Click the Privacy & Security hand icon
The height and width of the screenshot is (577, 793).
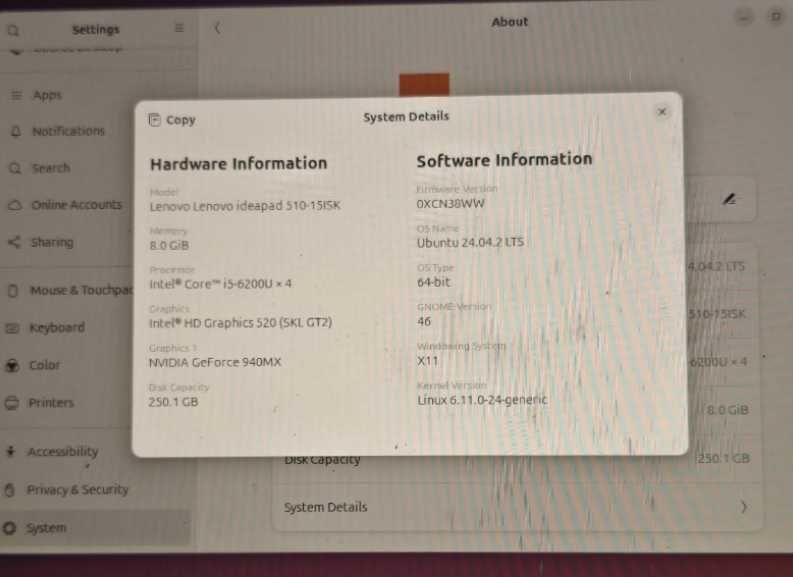tap(10, 490)
